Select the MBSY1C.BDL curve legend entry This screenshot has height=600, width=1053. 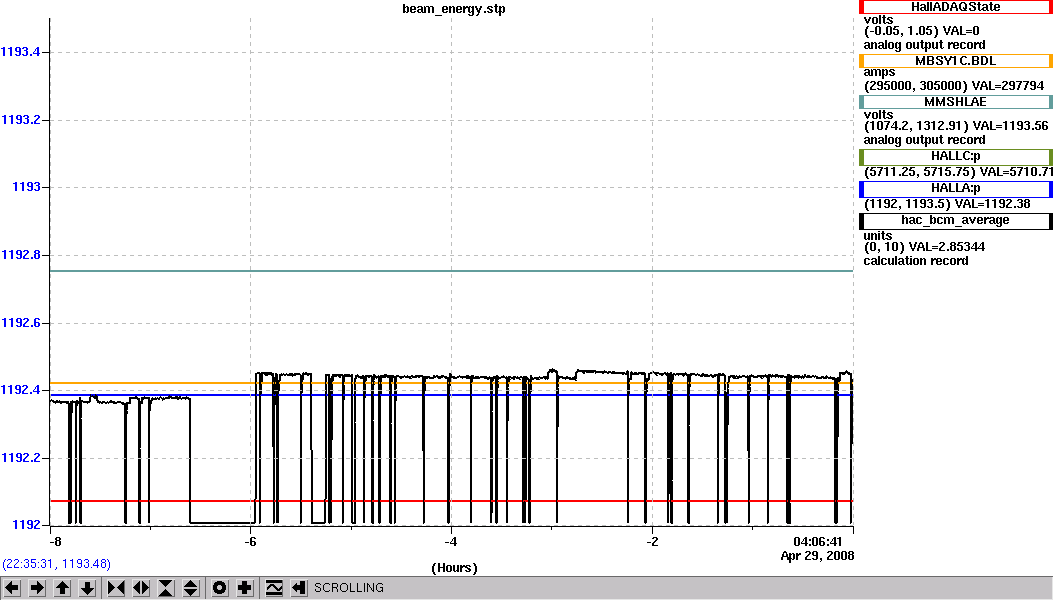point(955,61)
